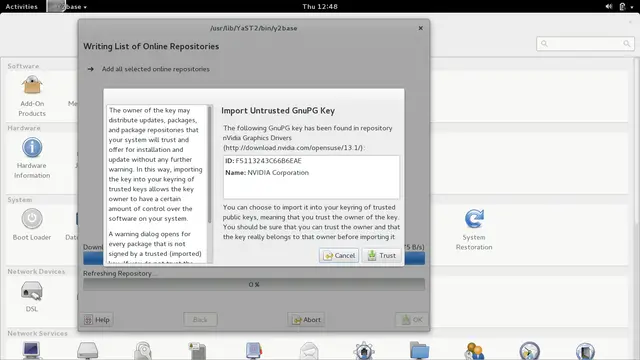Open the DSL network device module
Screen dimensions: 640x360
point(32,297)
